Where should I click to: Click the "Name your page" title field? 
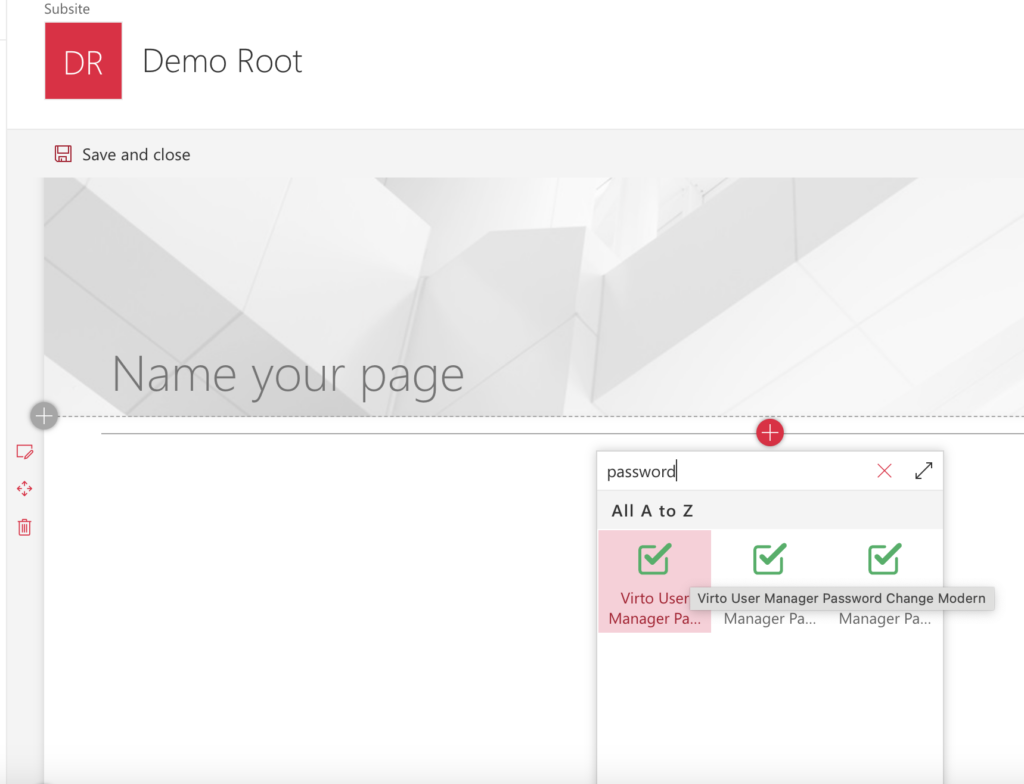(288, 375)
